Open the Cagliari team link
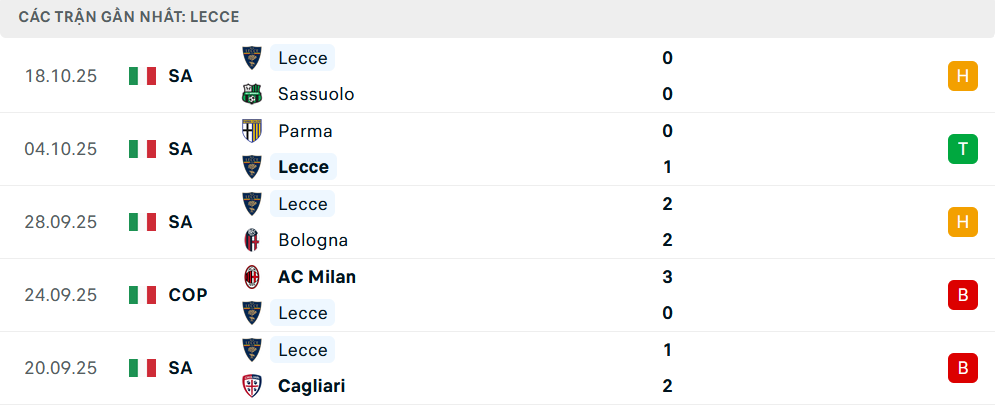The image size is (997, 411). click(312, 386)
